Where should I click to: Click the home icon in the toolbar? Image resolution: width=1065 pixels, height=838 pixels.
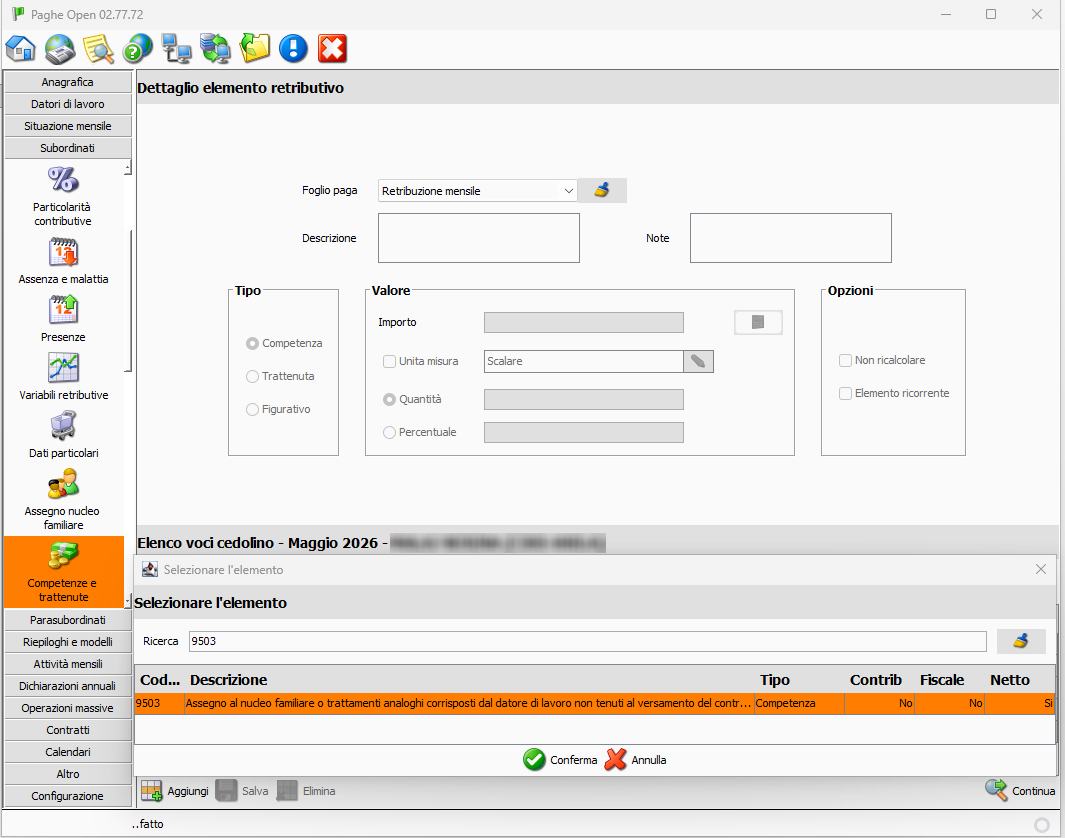click(x=21, y=48)
